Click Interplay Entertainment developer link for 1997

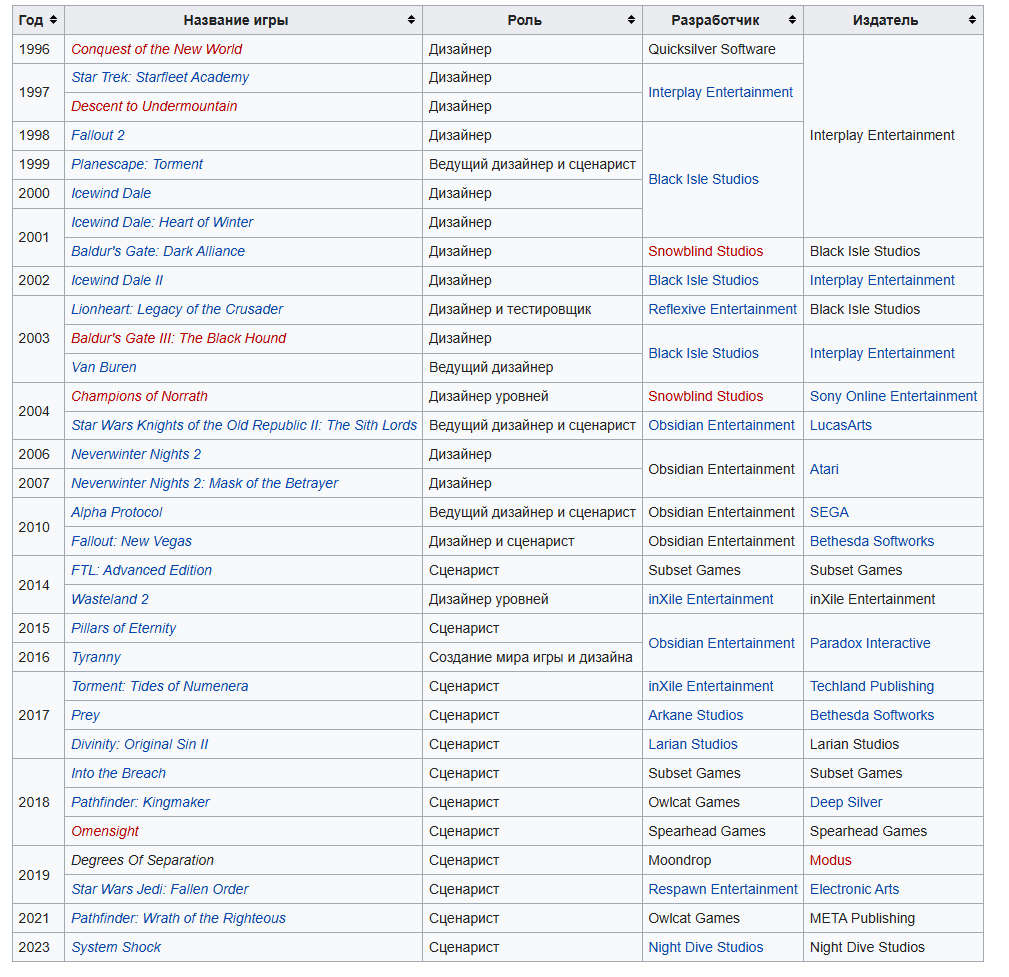(x=720, y=92)
